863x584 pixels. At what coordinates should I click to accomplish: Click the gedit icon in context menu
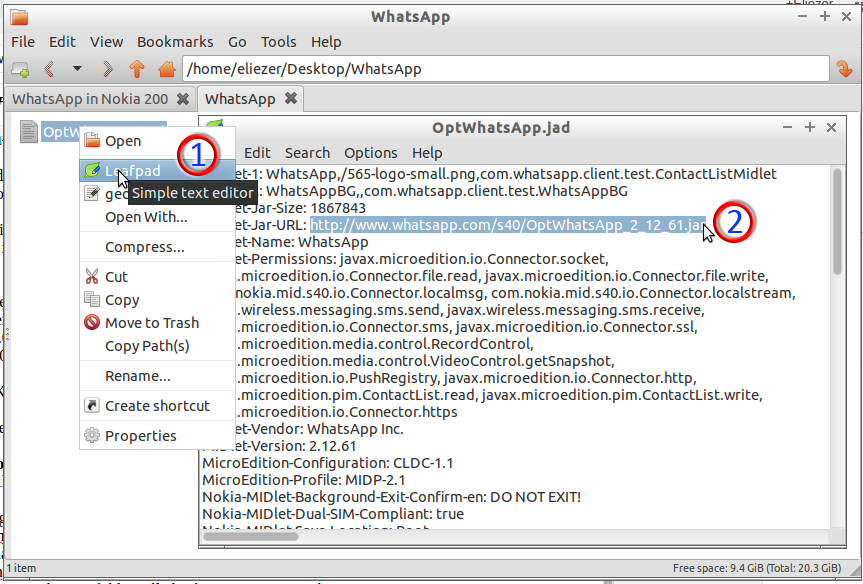pyautogui.click(x=92, y=193)
